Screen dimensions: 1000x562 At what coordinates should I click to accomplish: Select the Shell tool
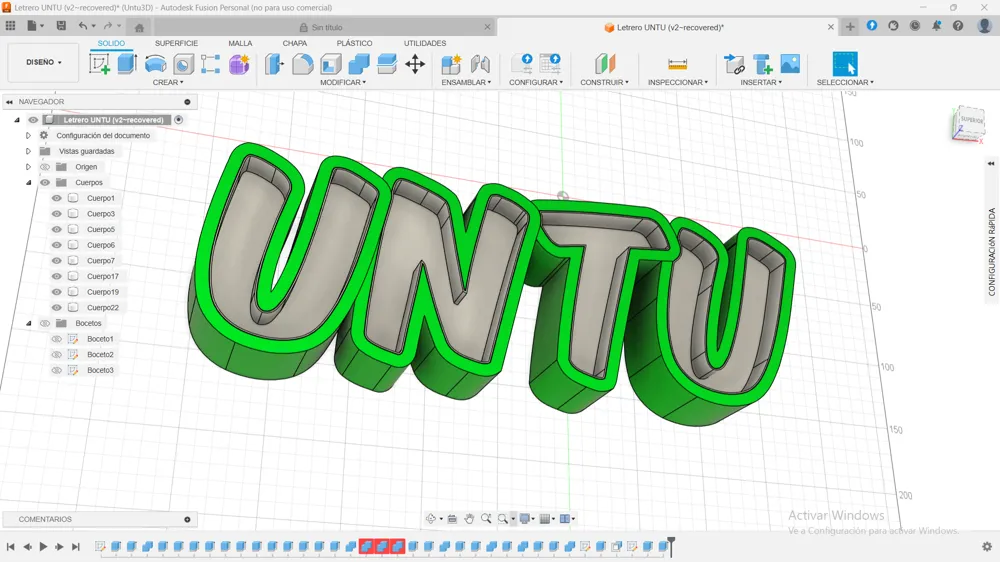[330, 64]
